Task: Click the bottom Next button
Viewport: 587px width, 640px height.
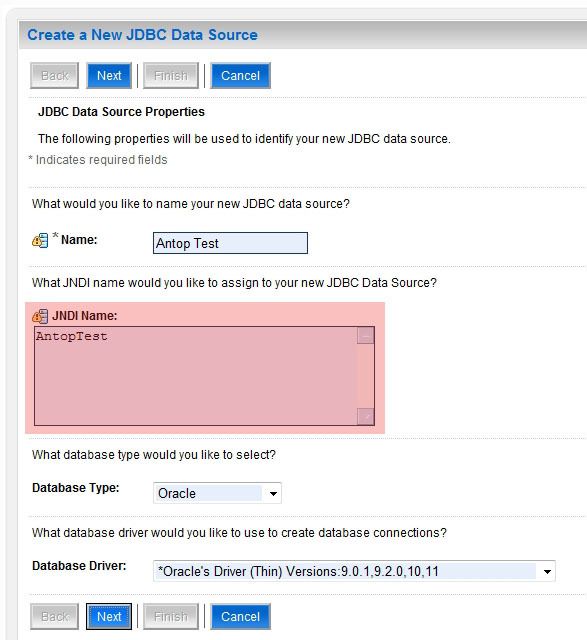Action: click(109, 616)
